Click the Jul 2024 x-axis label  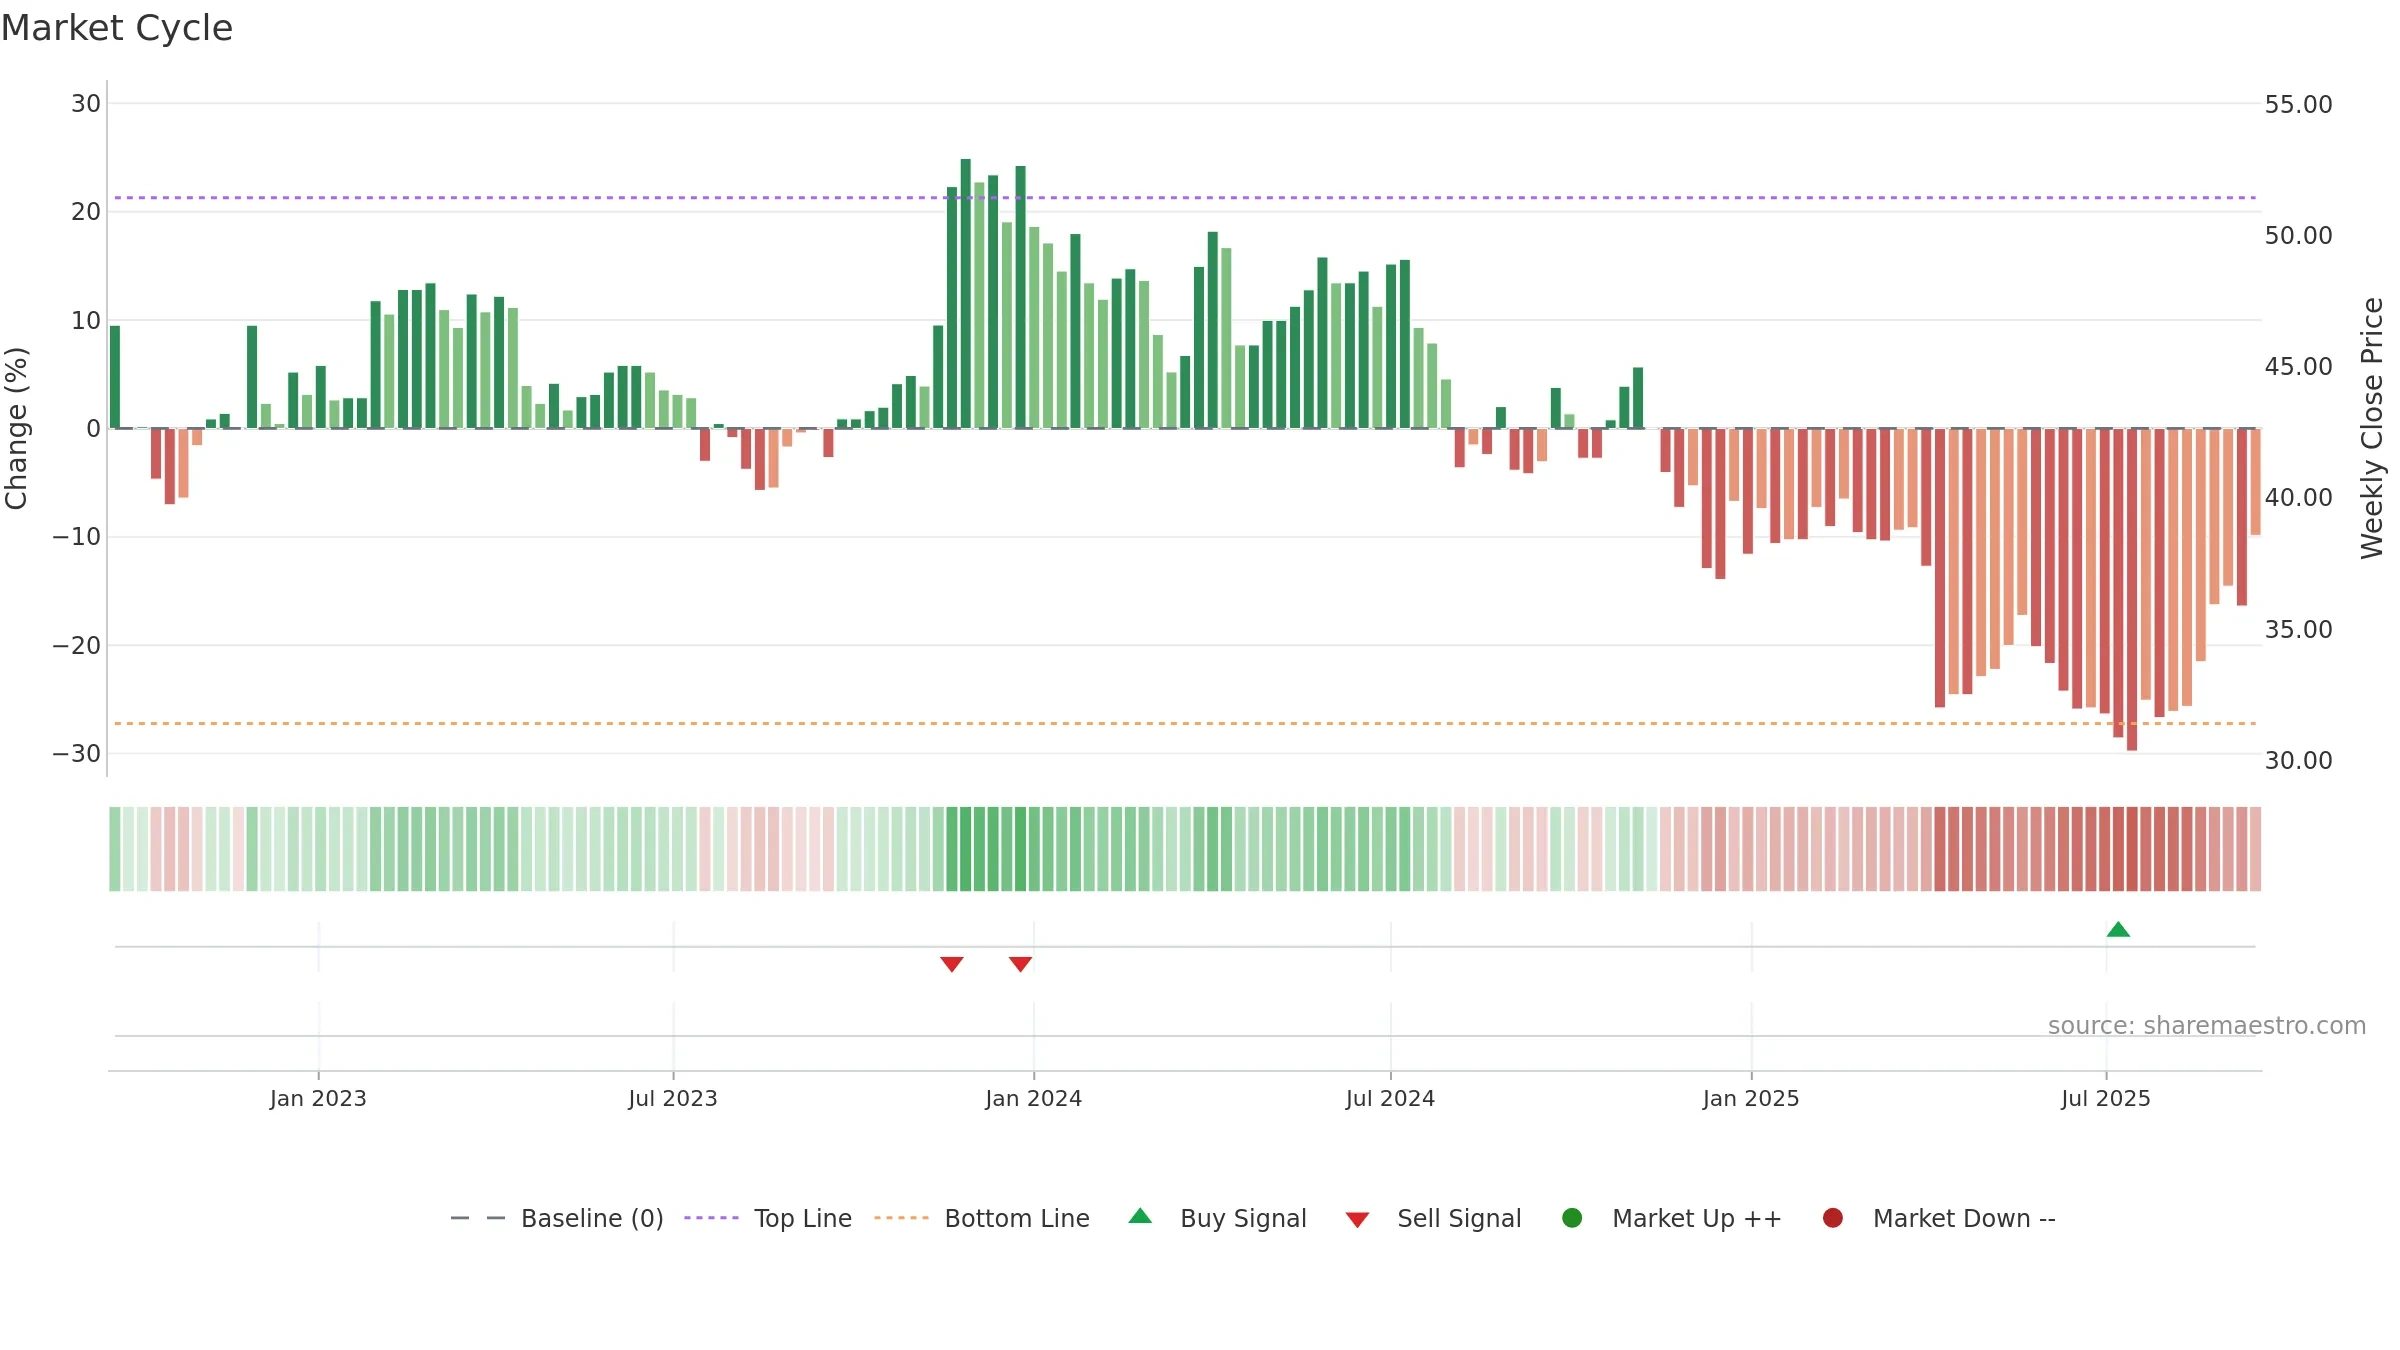[x=1390, y=1098]
